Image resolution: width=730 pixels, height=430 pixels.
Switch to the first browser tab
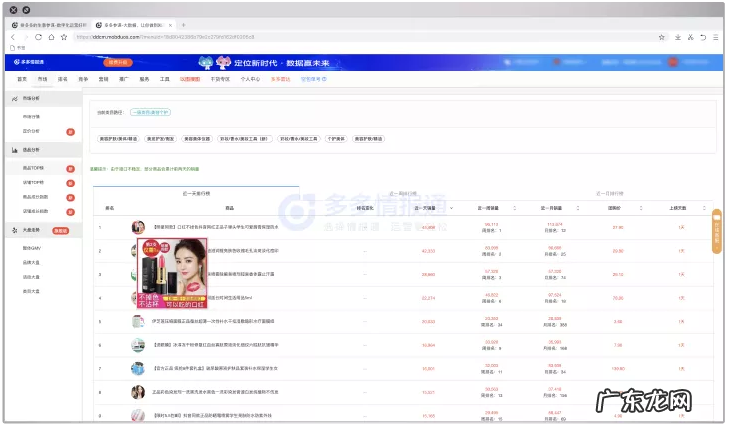coord(49,25)
